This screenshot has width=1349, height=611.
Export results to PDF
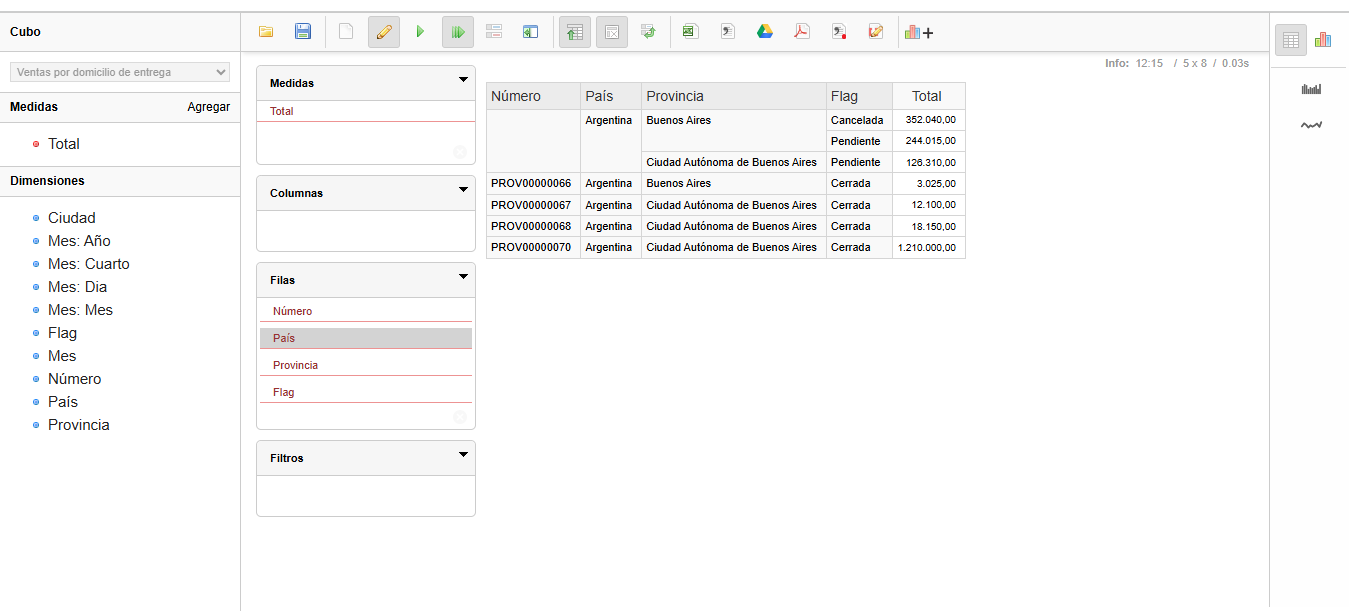click(802, 32)
